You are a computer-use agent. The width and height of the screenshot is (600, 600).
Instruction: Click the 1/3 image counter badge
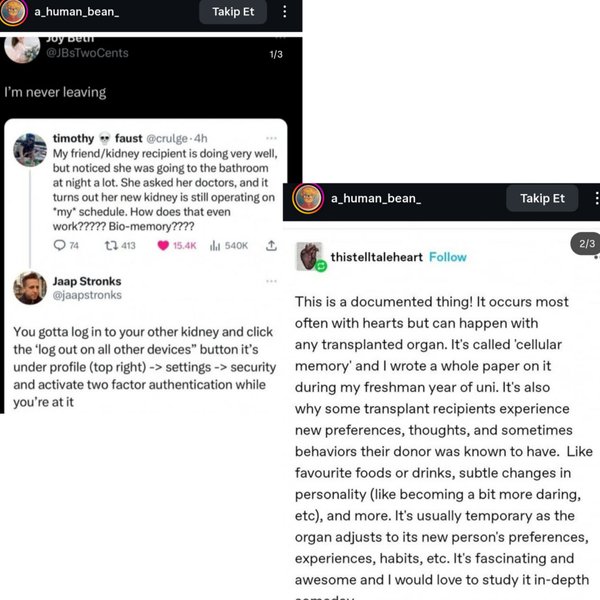click(277, 54)
